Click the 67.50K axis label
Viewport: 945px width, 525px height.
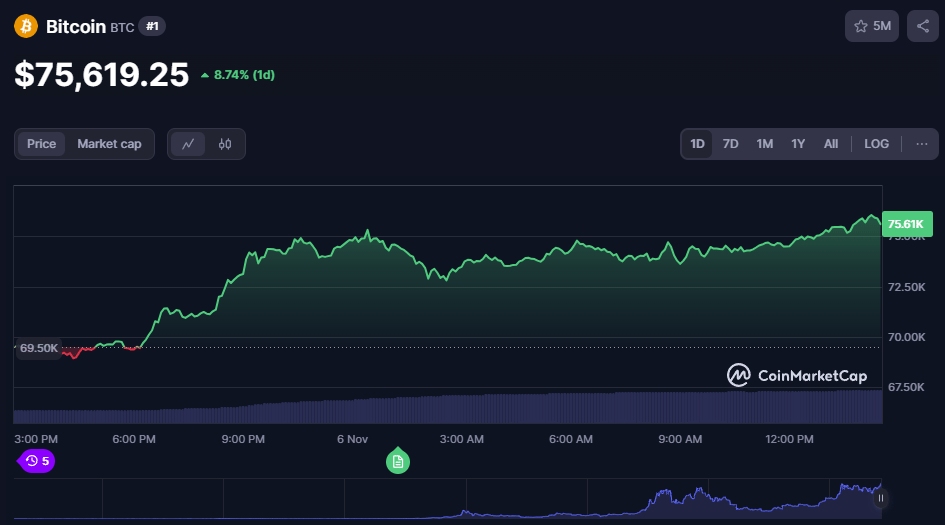906,387
